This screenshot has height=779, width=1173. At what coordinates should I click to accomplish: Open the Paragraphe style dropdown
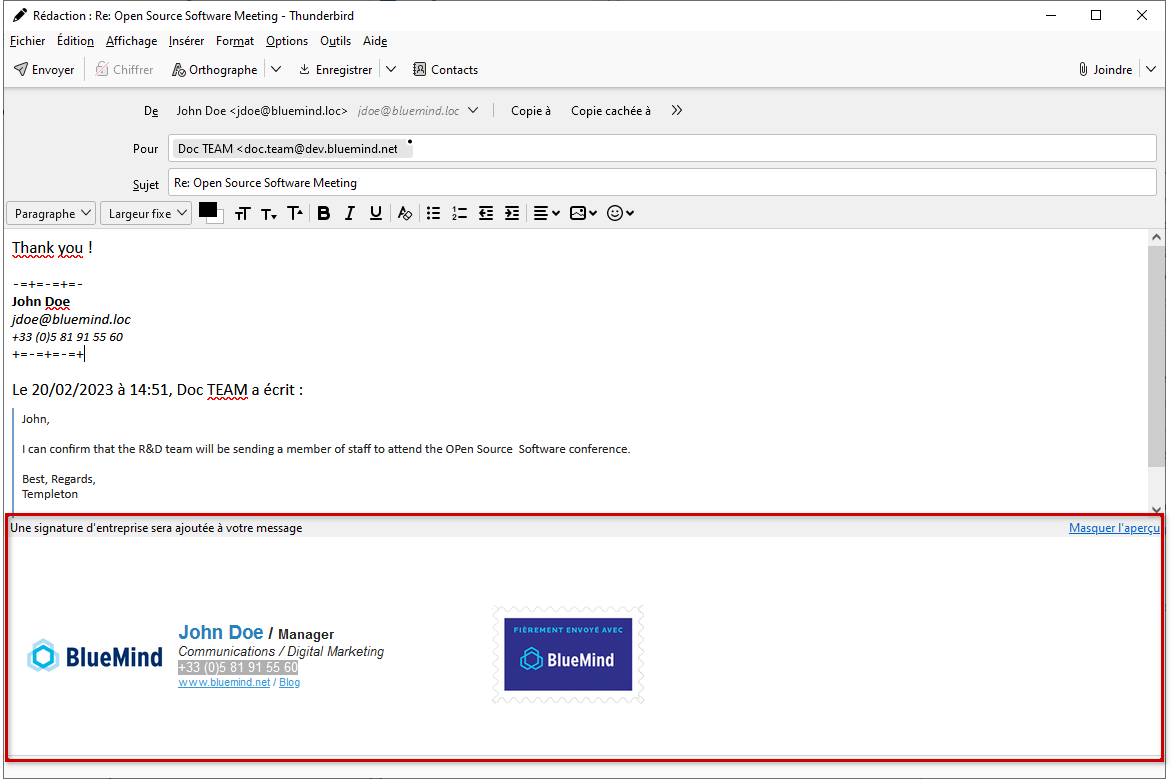coord(51,213)
